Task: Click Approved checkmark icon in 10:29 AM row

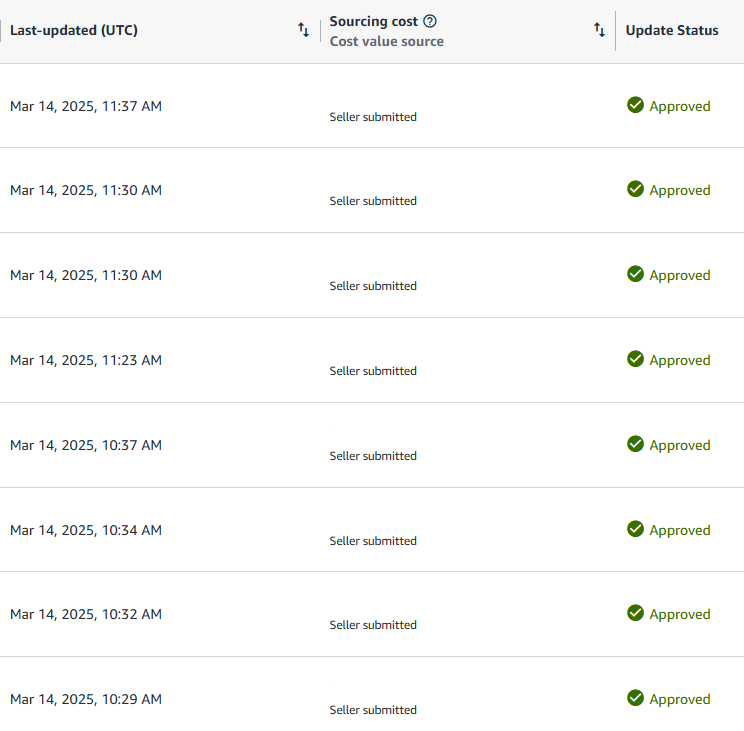Action: coord(635,698)
